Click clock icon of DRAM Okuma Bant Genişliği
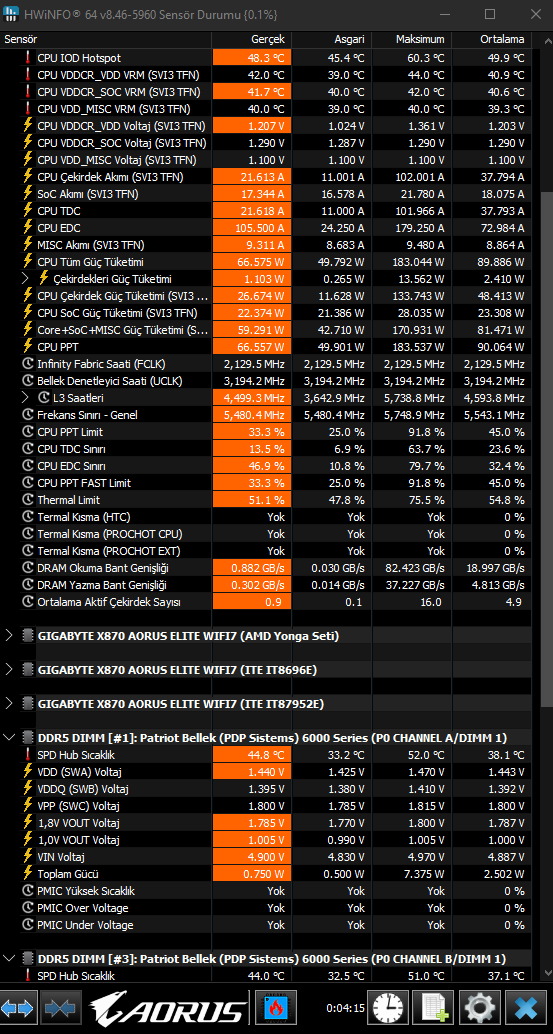Image resolution: width=553 pixels, height=1034 pixels. (x=28, y=568)
